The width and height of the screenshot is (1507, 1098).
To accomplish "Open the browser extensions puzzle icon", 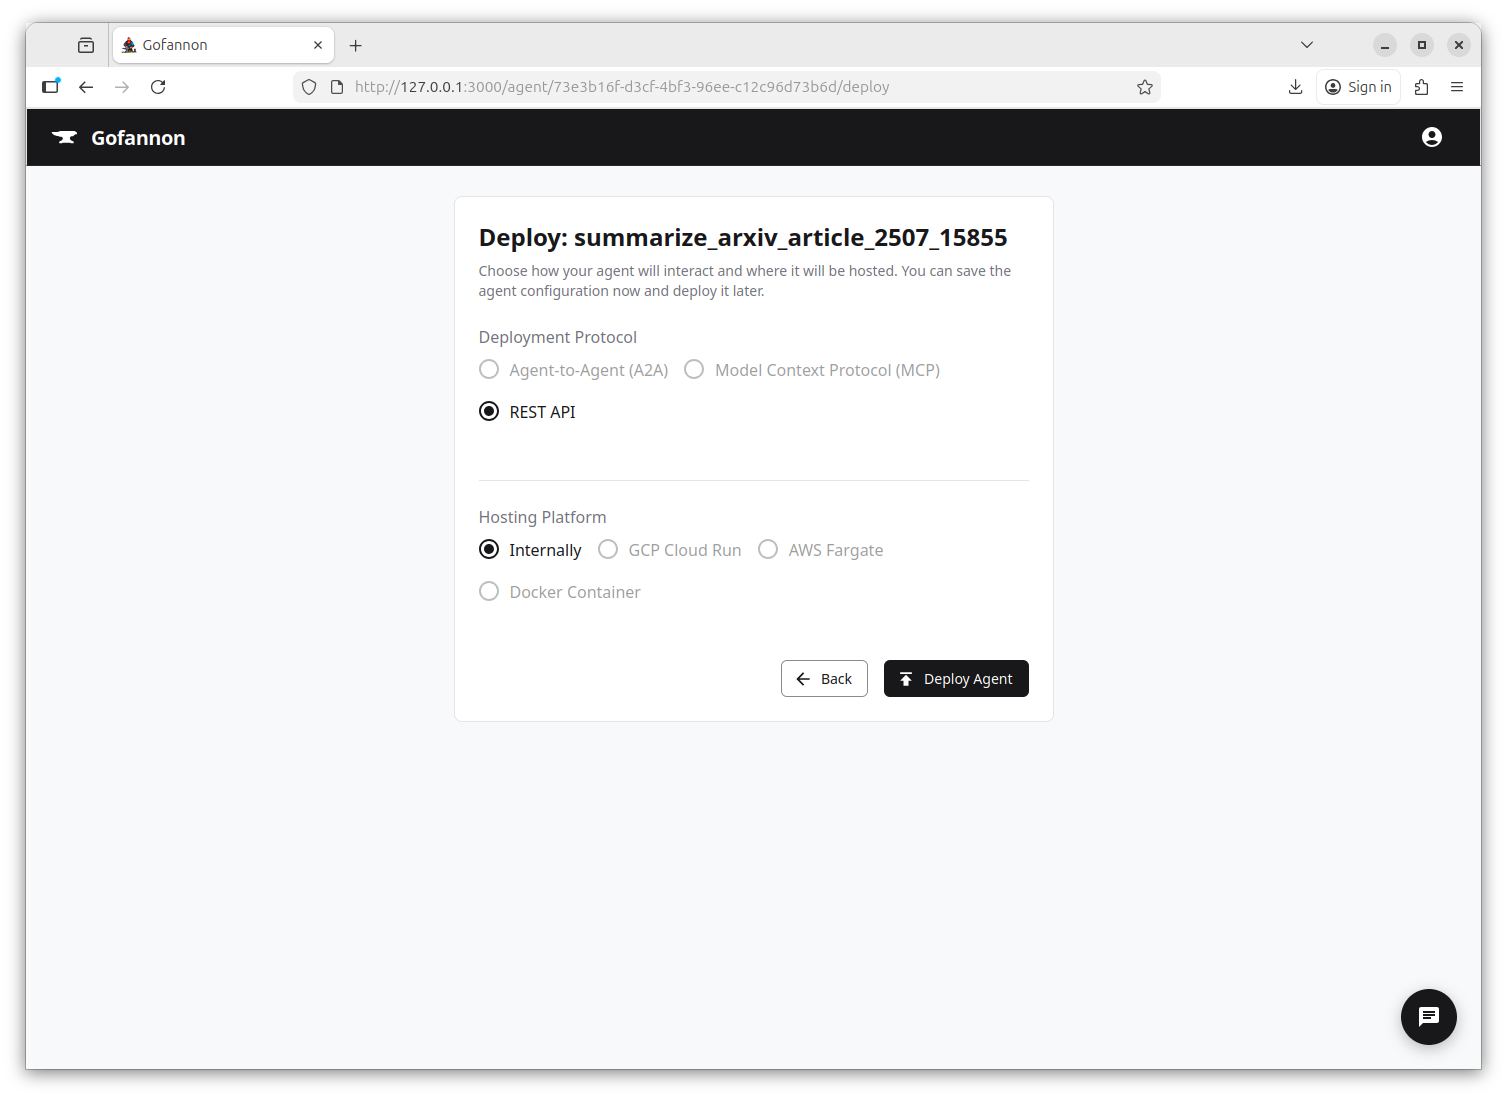I will point(1421,87).
